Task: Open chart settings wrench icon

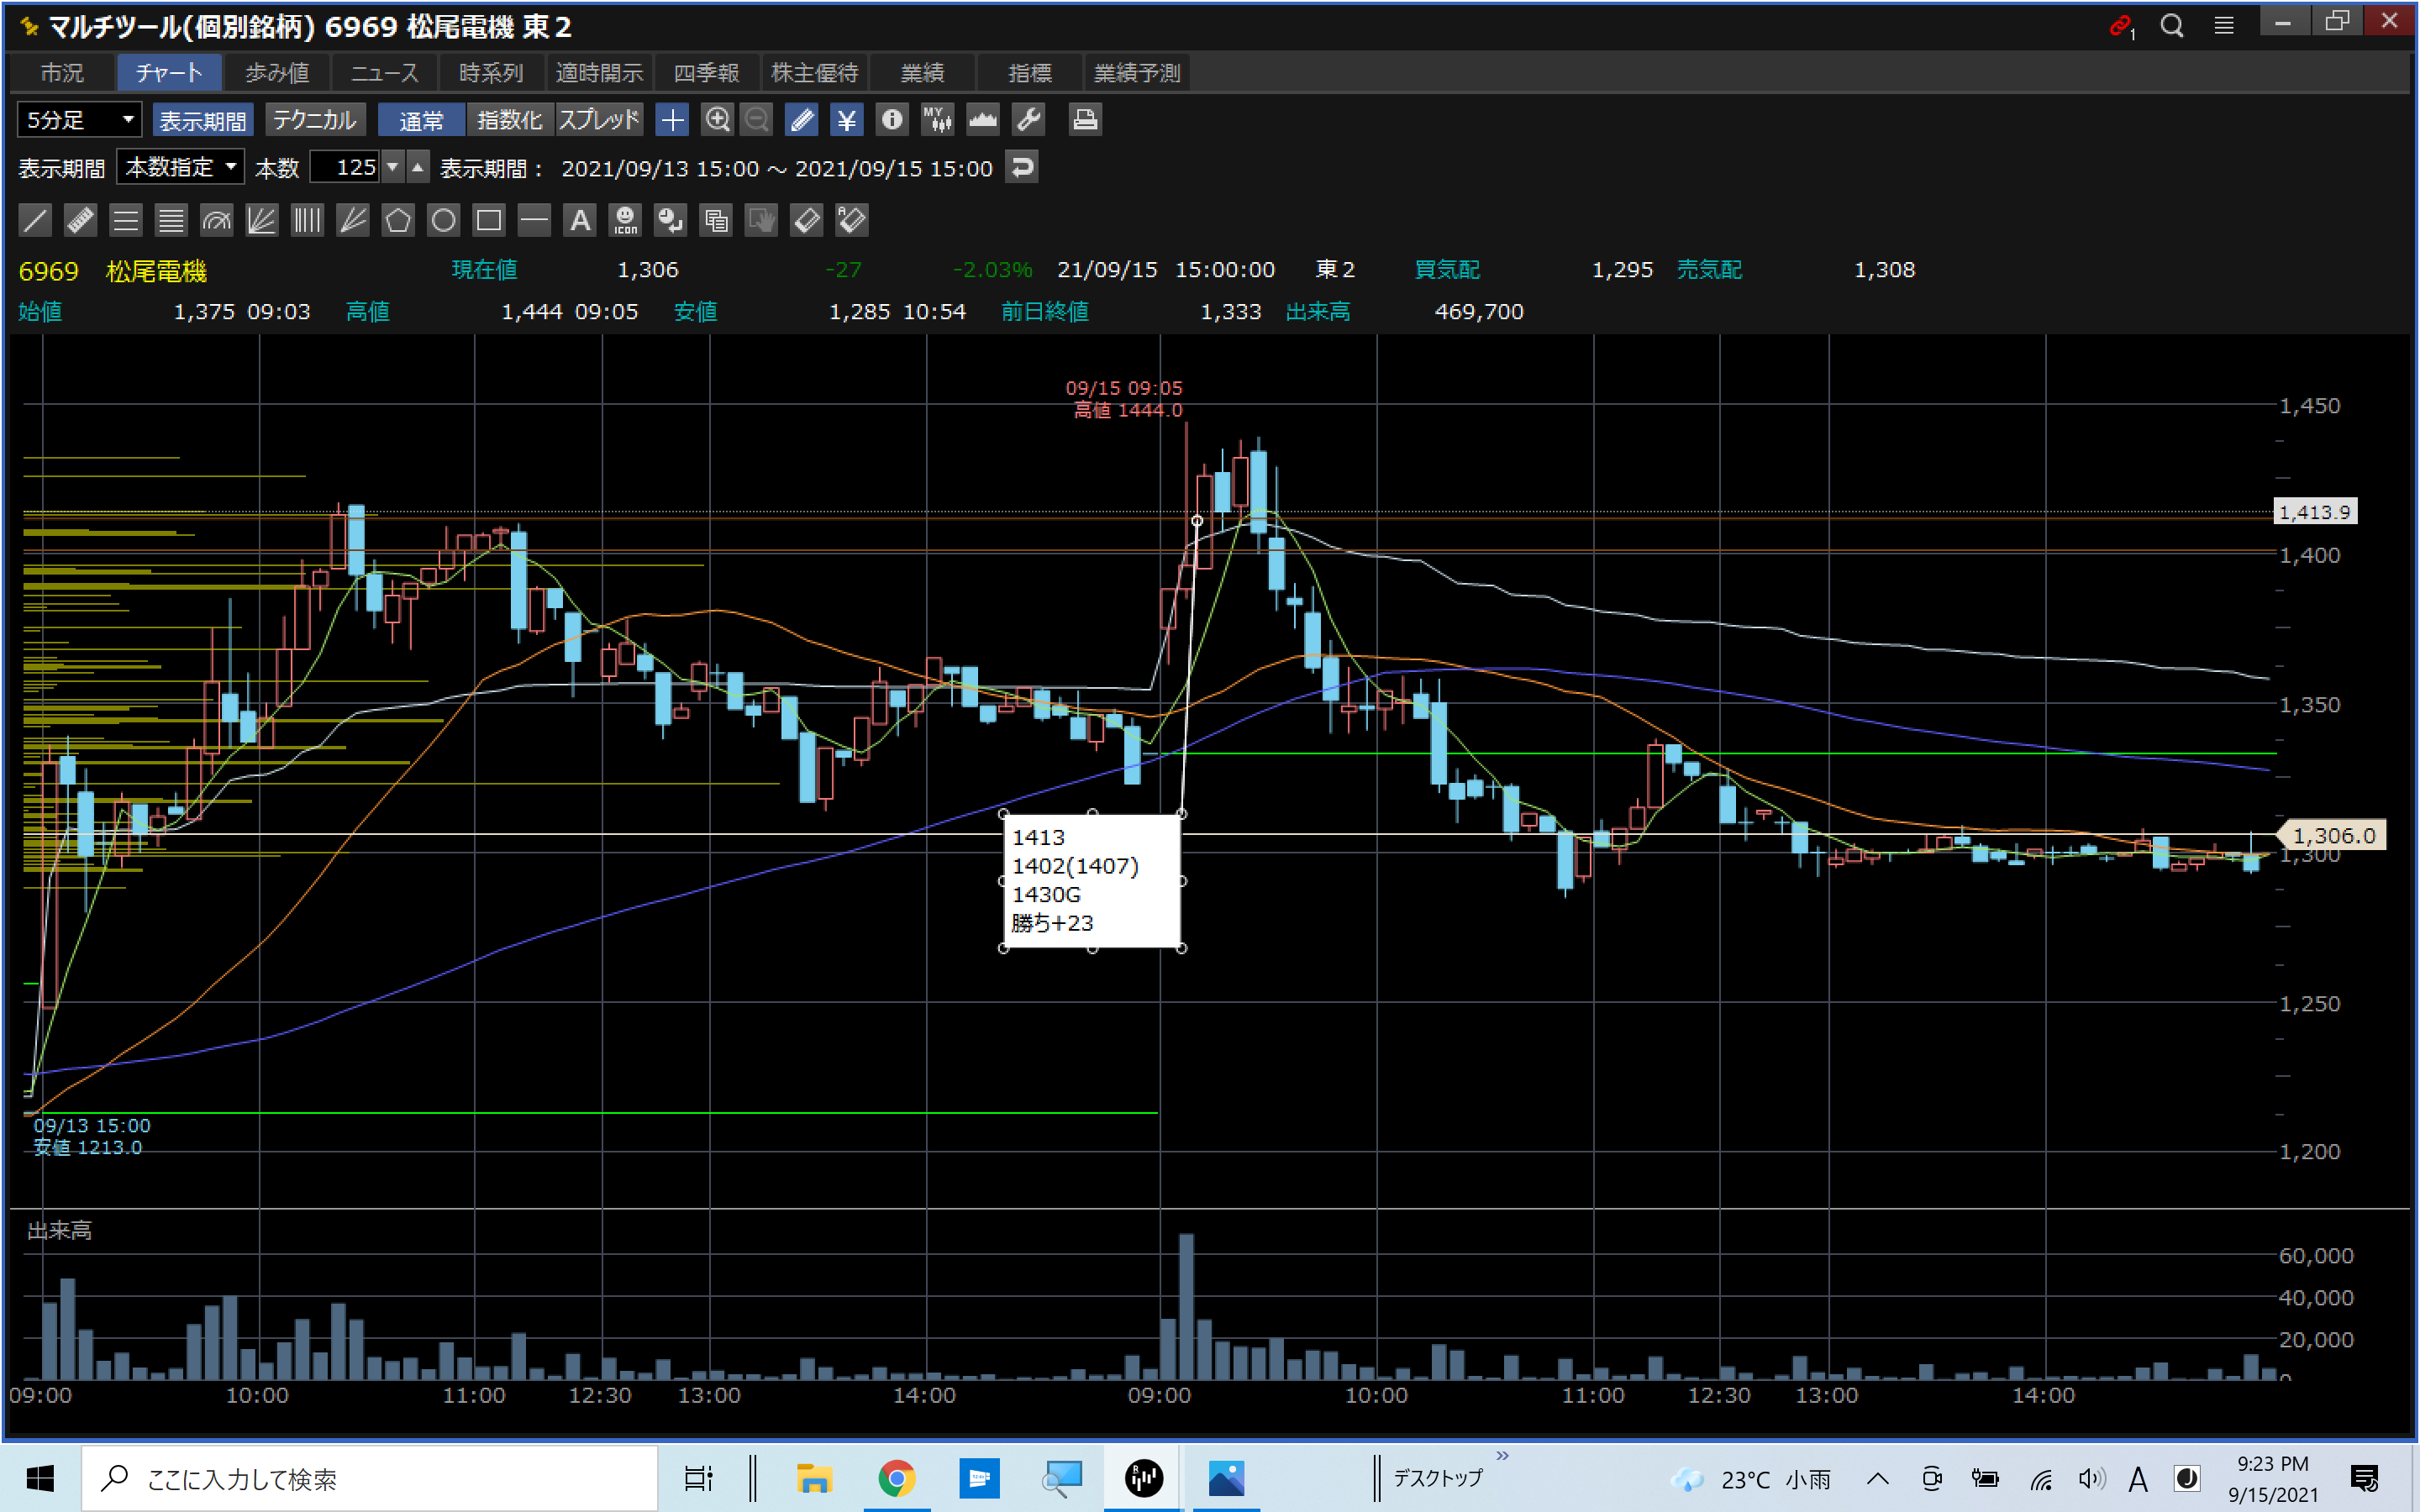Action: 1028,120
